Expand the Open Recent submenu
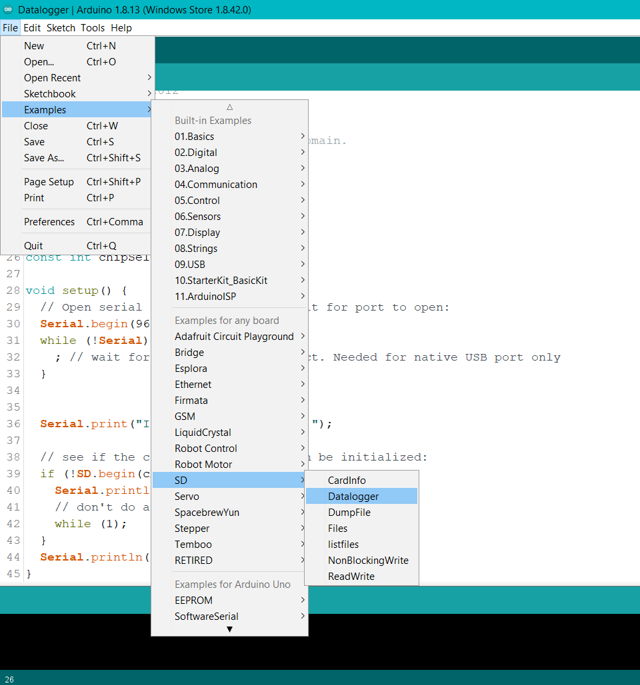The width and height of the screenshot is (640, 685). coord(77,78)
